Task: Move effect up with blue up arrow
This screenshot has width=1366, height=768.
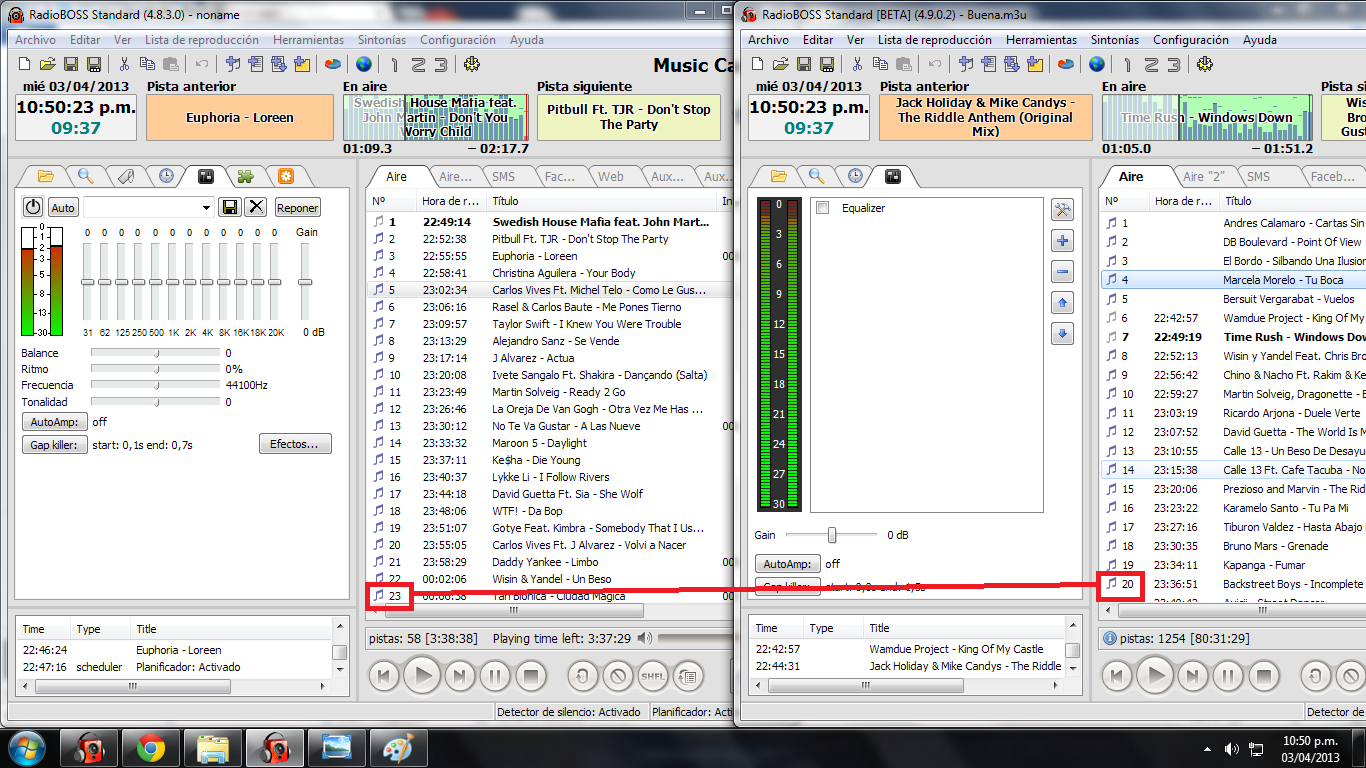Action: tap(1062, 303)
